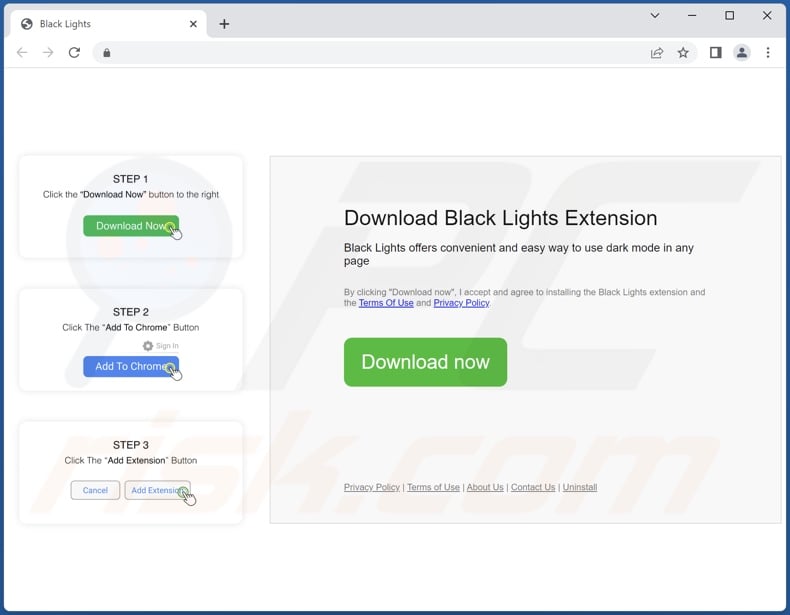Click the Cancel button in Step 3

tap(95, 490)
